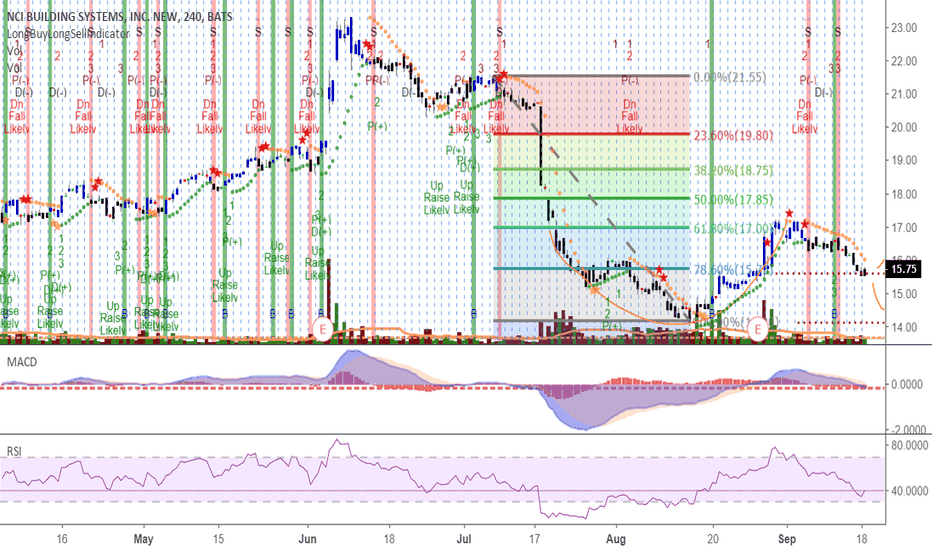The height and width of the screenshot is (550, 932).
Task: Click the earnings 'E' marker near June
Action: tap(323, 329)
